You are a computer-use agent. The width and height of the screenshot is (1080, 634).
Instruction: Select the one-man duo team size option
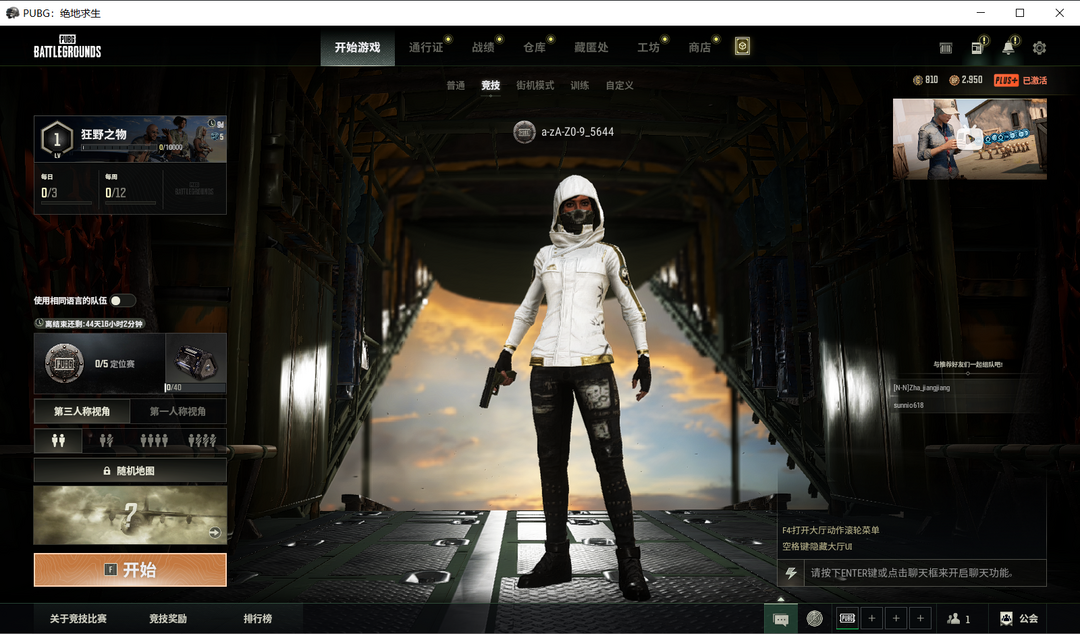pyautogui.click(x=106, y=440)
